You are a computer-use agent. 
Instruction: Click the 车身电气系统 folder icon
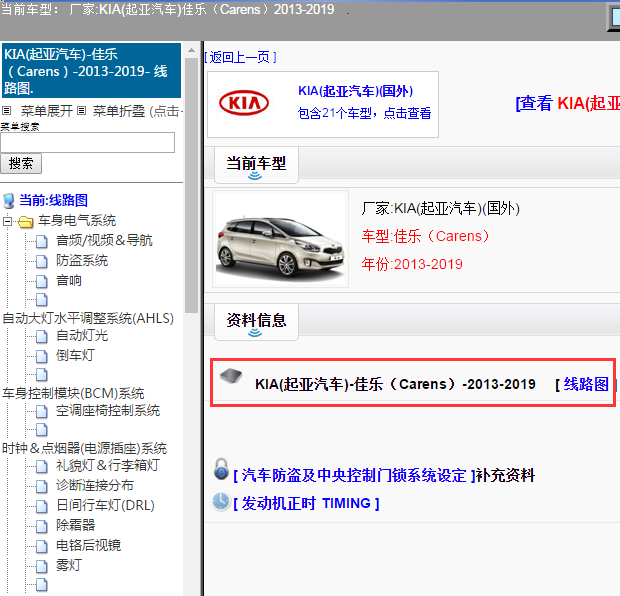26,221
